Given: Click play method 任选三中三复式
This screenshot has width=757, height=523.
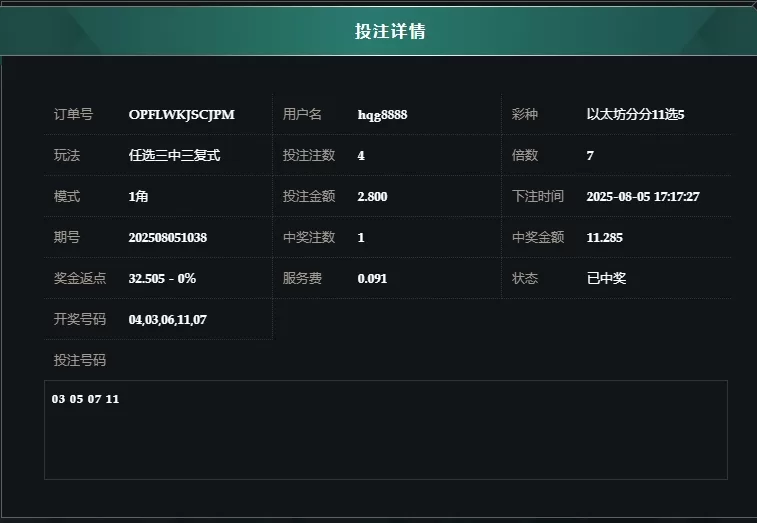Looking at the screenshot, I should (x=174, y=155).
